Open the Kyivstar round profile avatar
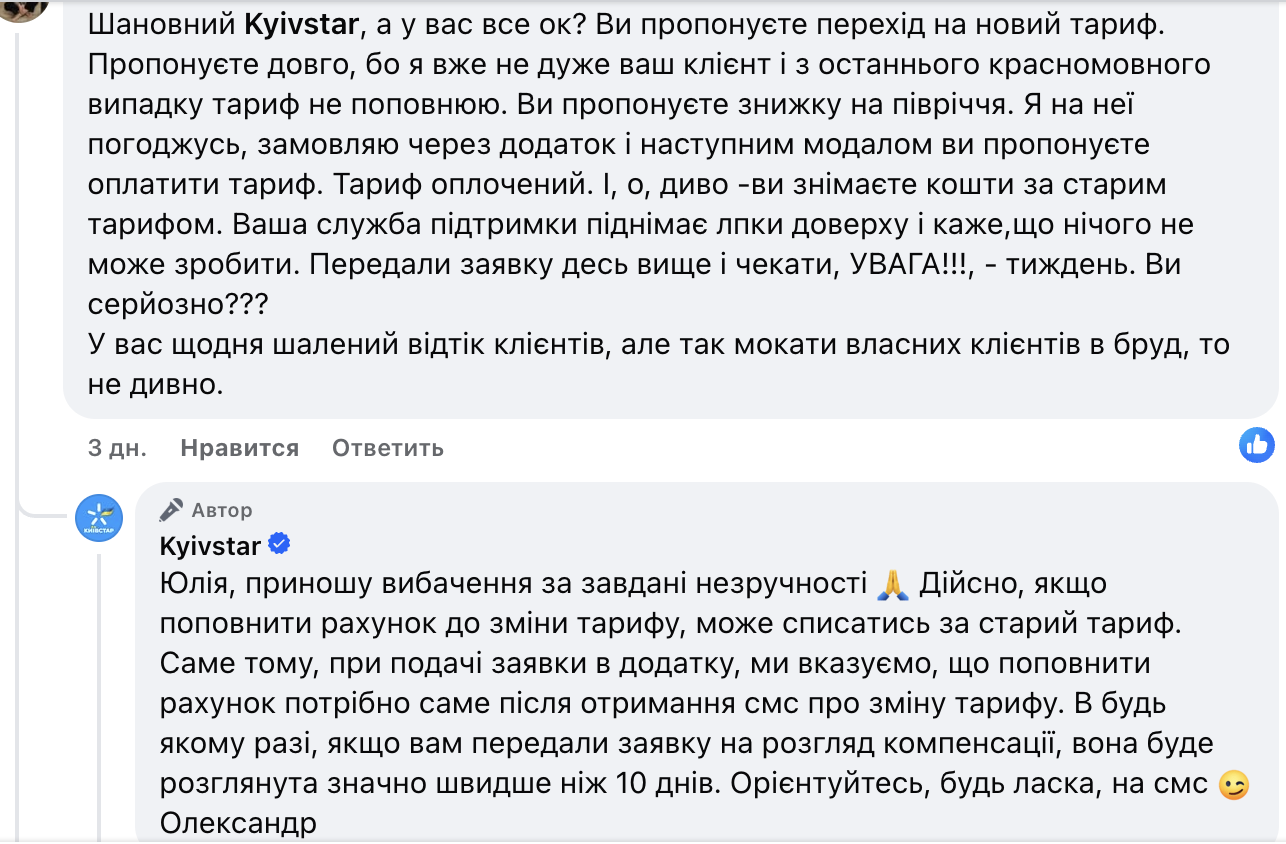 click(100, 517)
